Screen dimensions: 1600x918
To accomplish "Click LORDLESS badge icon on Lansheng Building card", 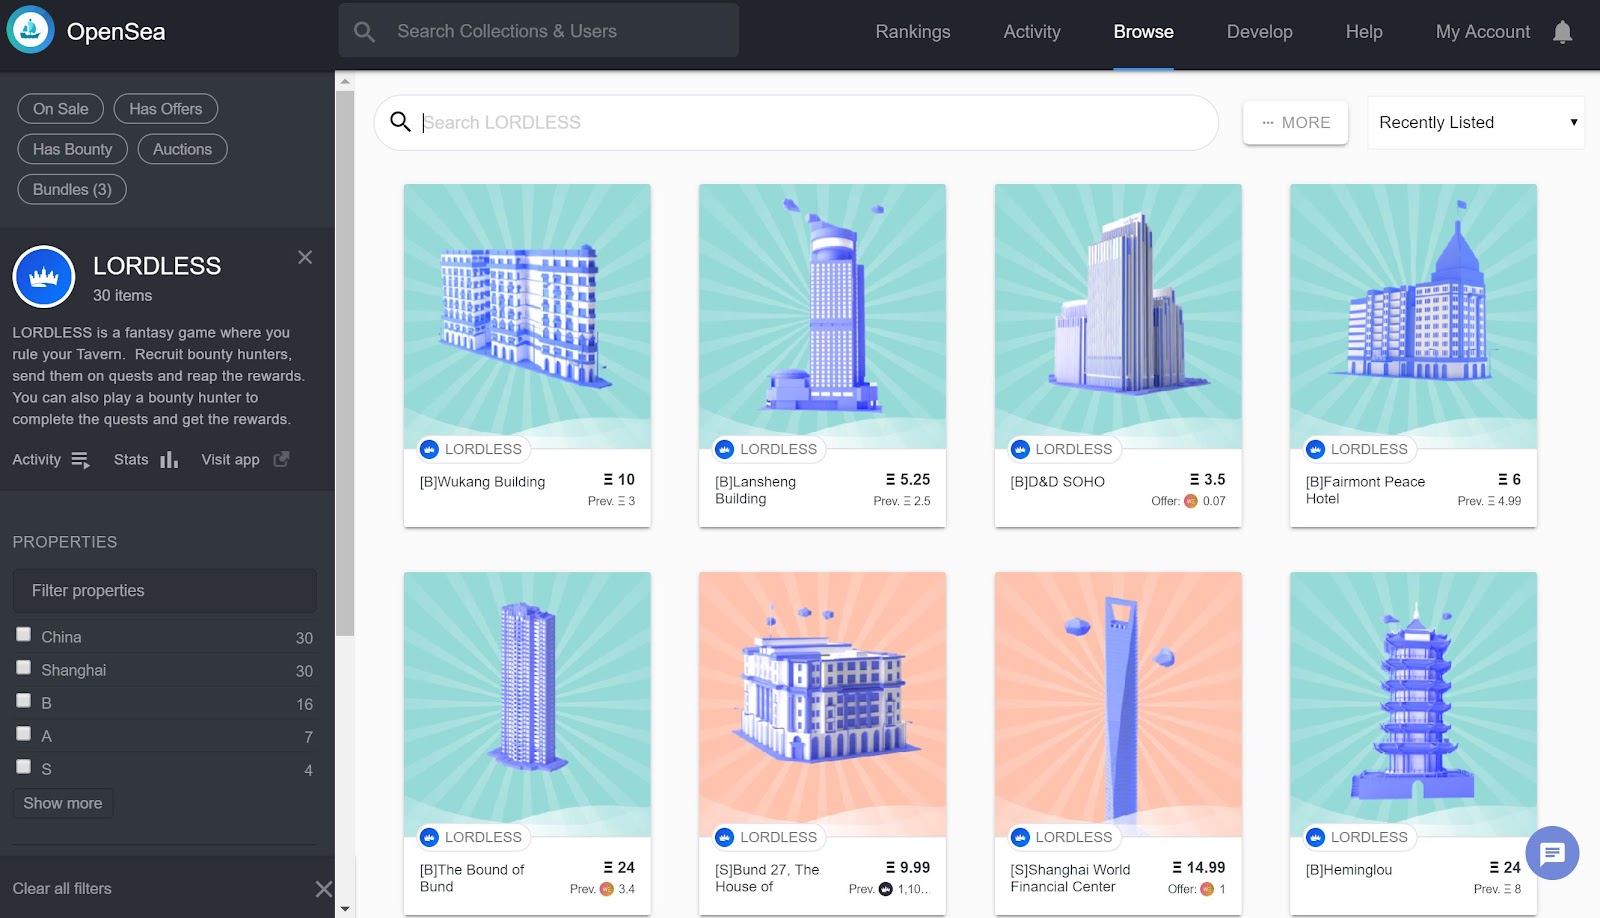I will click(x=725, y=450).
